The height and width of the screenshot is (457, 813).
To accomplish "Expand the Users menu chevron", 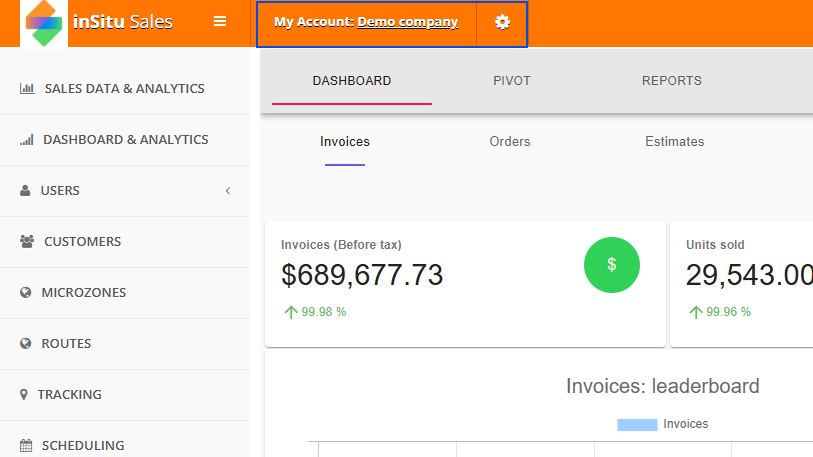I will click(x=228, y=191).
